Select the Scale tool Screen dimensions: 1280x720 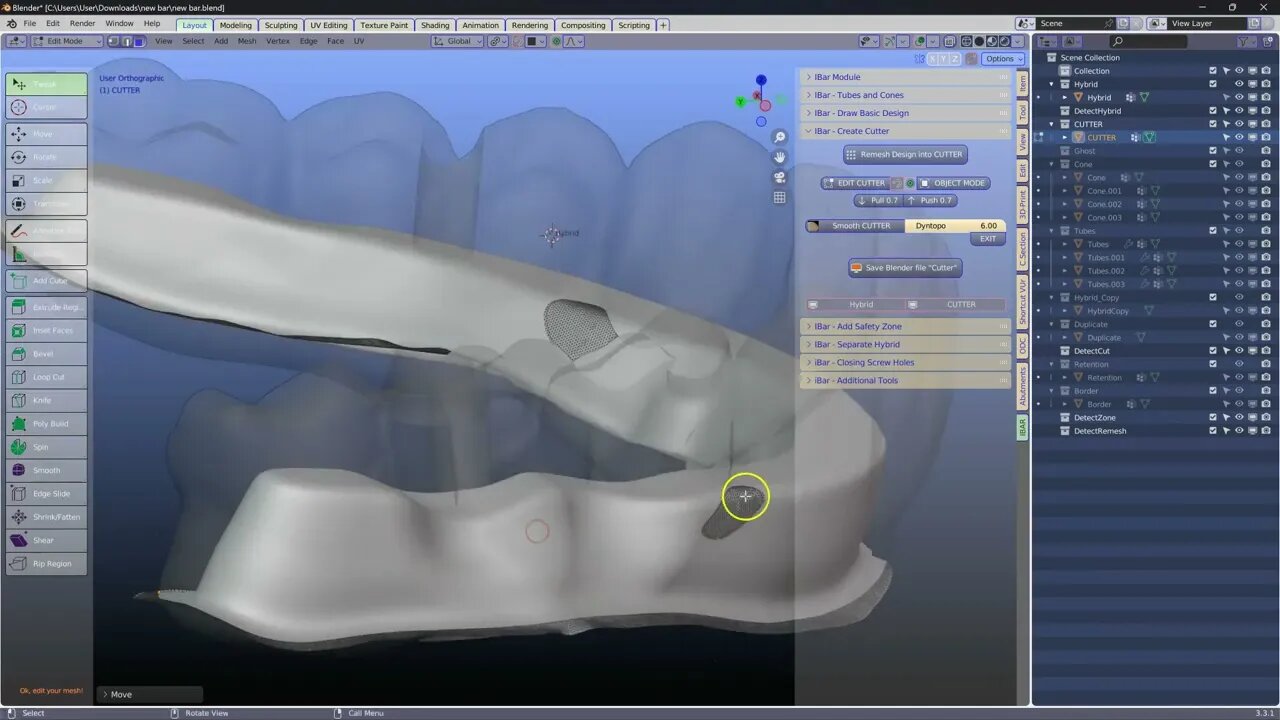click(46, 180)
